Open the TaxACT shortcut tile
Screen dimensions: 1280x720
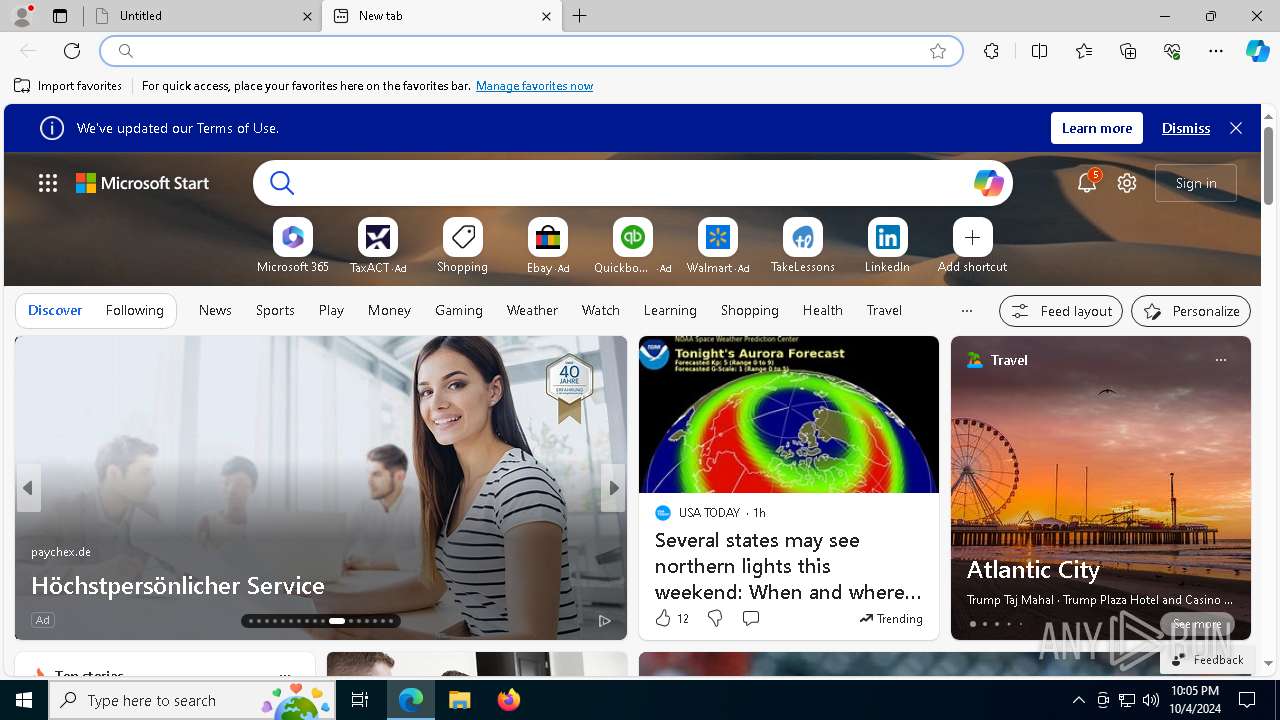click(378, 238)
